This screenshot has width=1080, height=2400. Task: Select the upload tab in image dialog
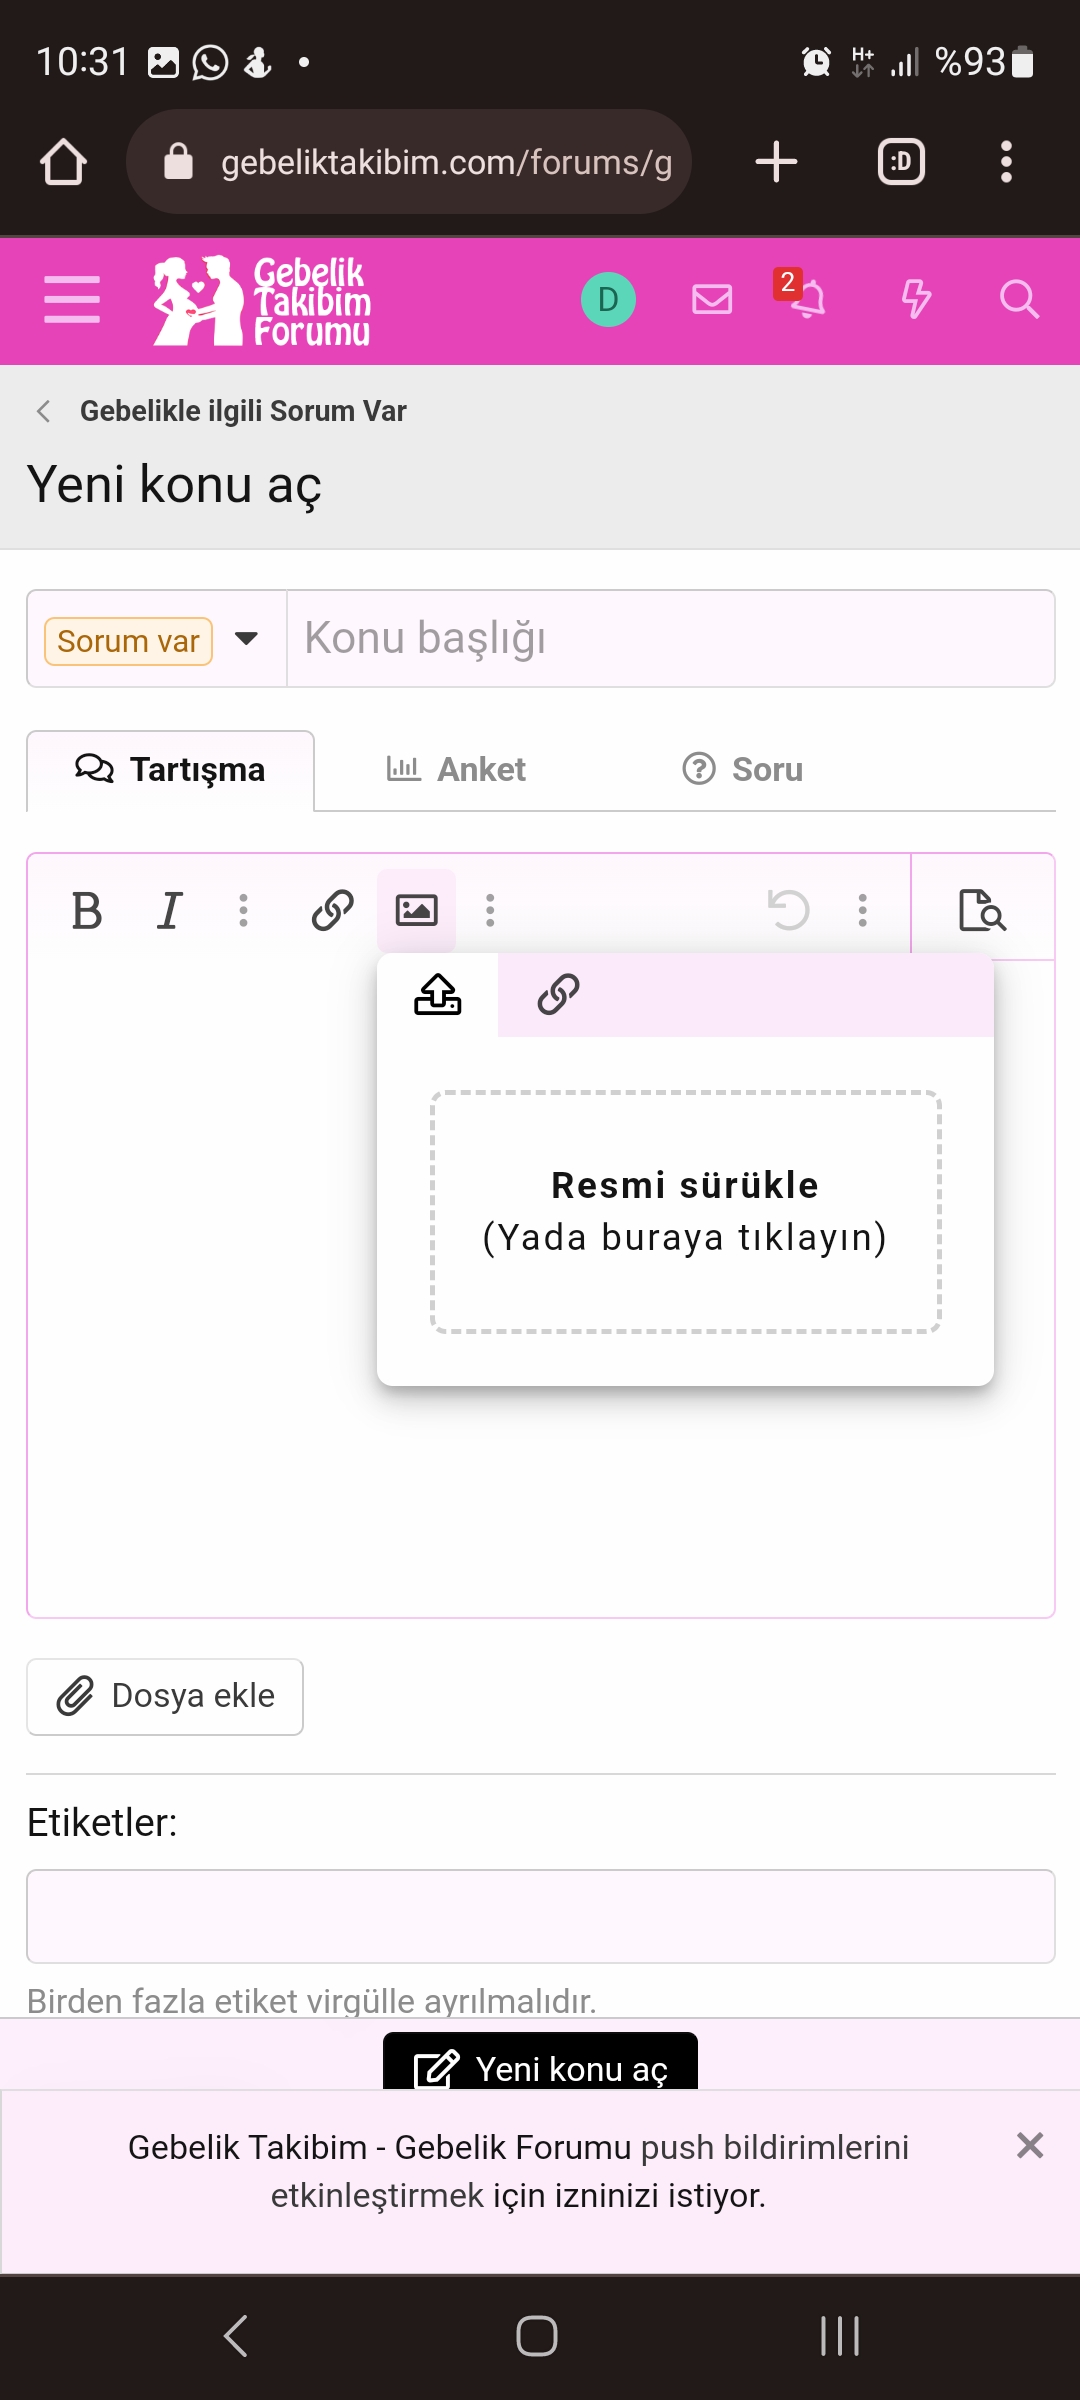[x=437, y=995]
